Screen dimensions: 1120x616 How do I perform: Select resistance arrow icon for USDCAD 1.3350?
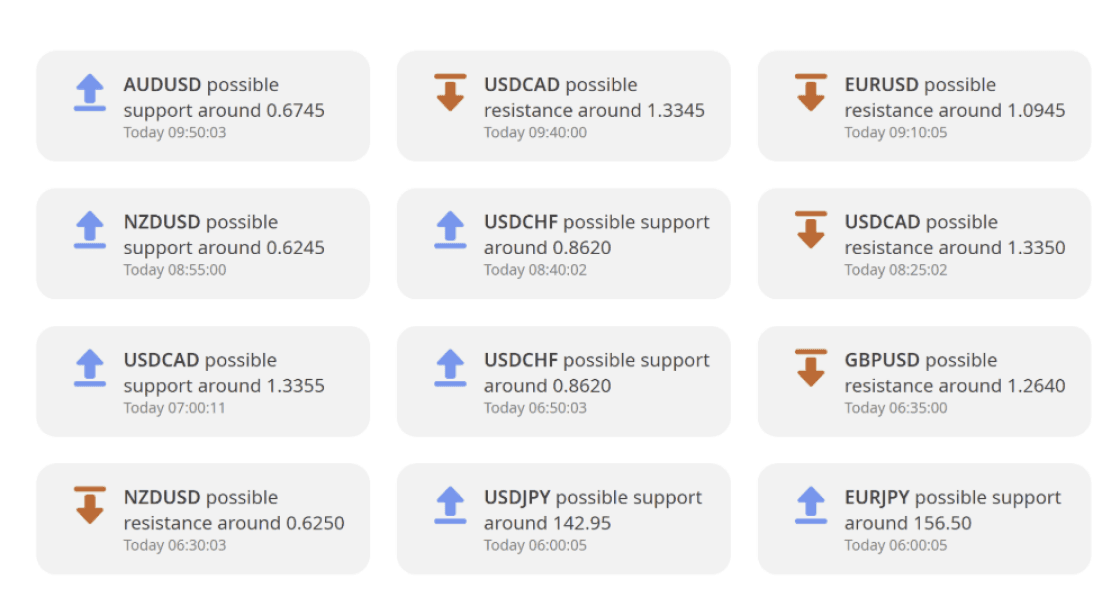tap(811, 229)
